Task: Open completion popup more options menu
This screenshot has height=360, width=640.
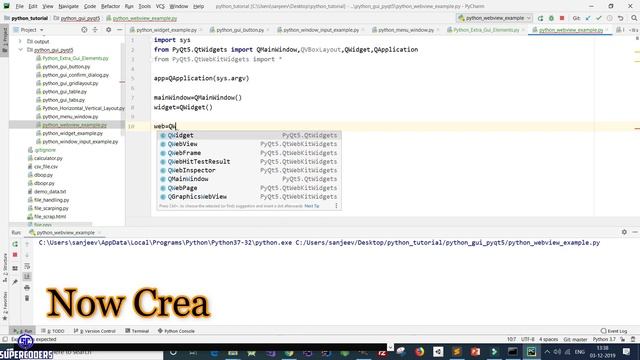Action: tap(336, 206)
